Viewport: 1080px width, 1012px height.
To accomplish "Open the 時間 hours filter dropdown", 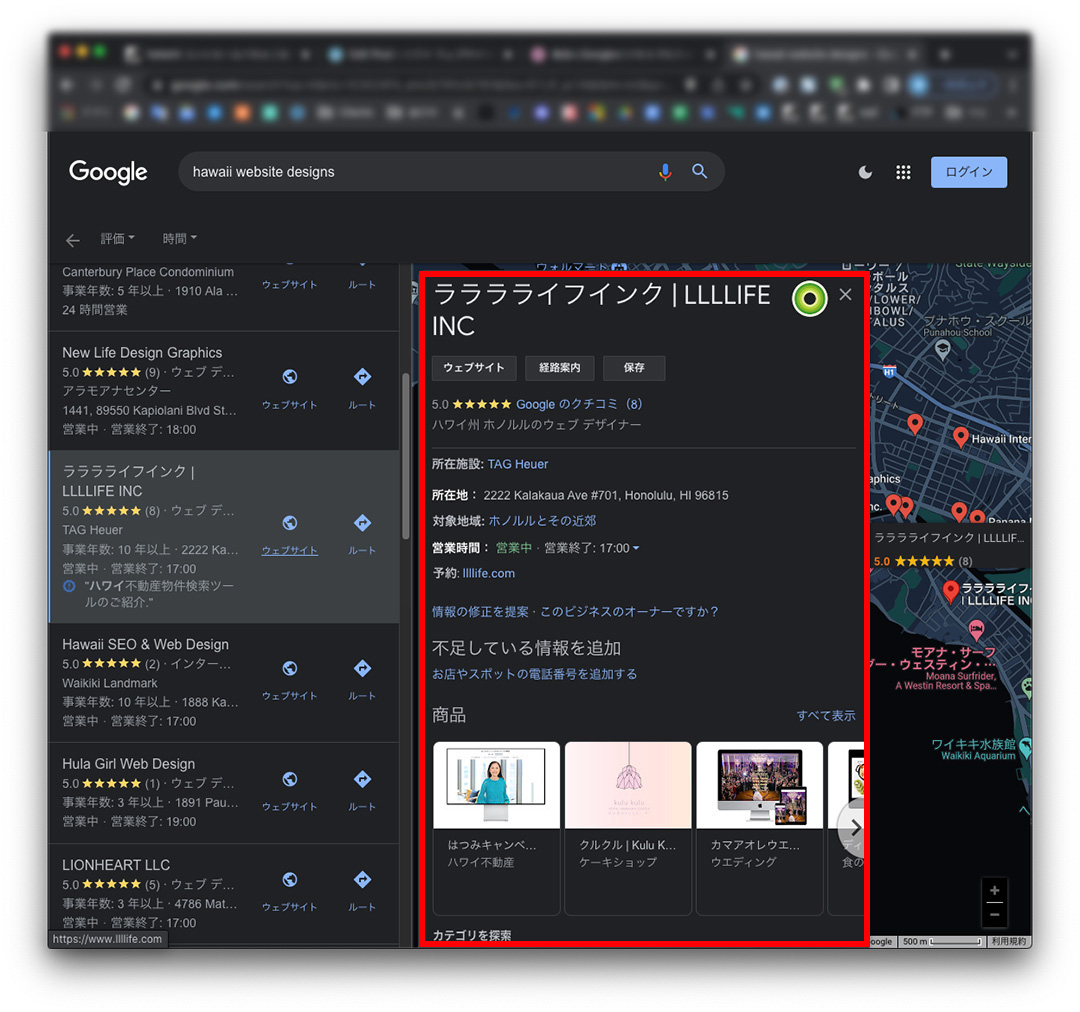I will (x=179, y=238).
